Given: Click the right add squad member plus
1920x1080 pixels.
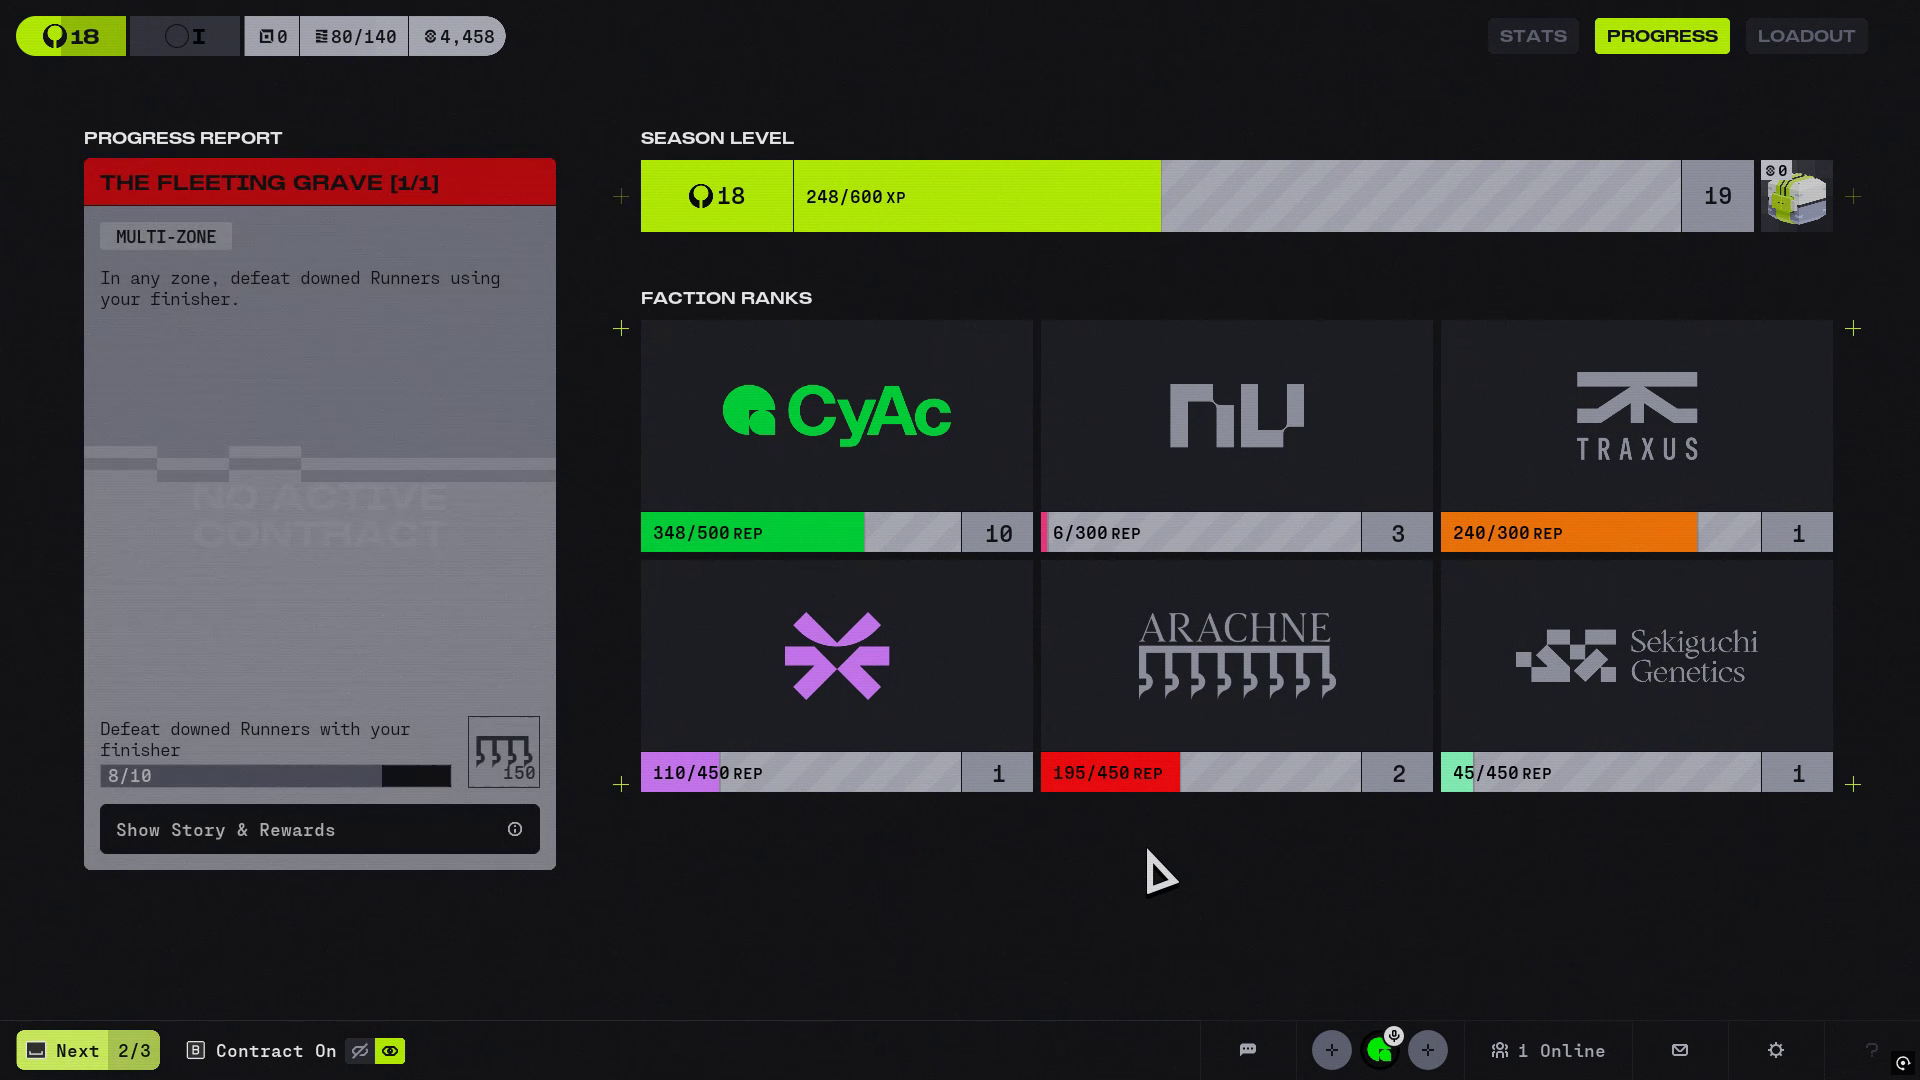Looking at the screenshot, I should (x=1427, y=1050).
